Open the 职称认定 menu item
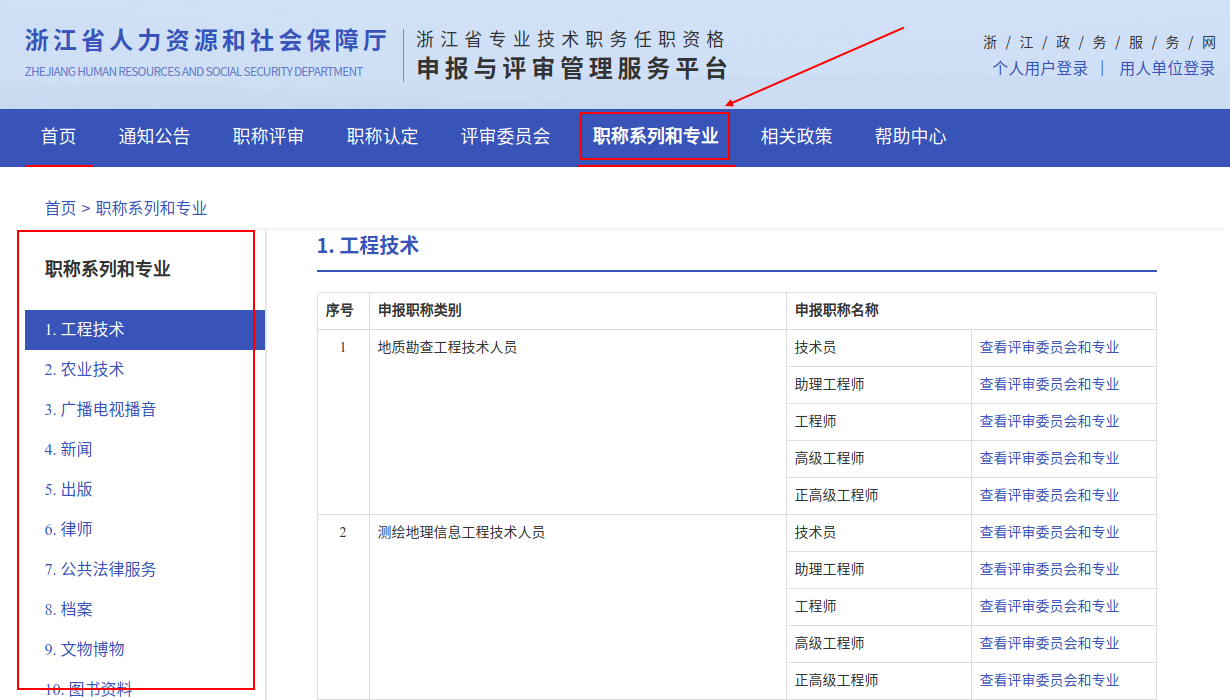This screenshot has height=700, width=1230. tap(382, 137)
